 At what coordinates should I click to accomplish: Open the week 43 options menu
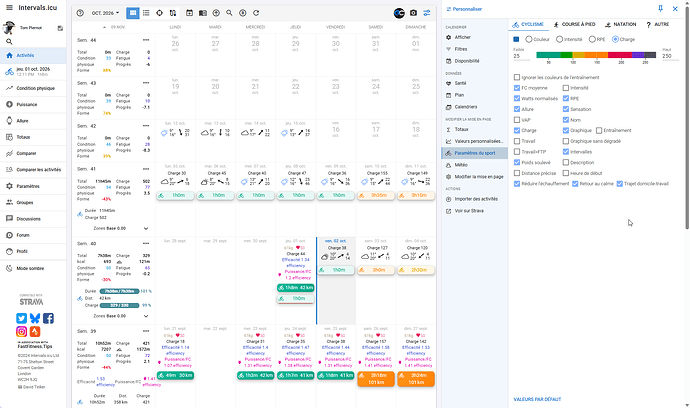[146, 83]
